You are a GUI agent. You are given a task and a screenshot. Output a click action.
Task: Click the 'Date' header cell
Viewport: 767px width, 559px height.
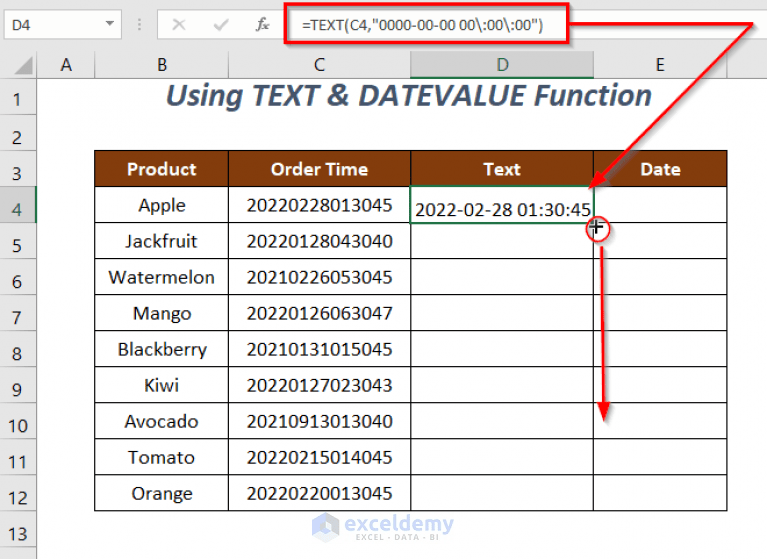click(x=660, y=169)
